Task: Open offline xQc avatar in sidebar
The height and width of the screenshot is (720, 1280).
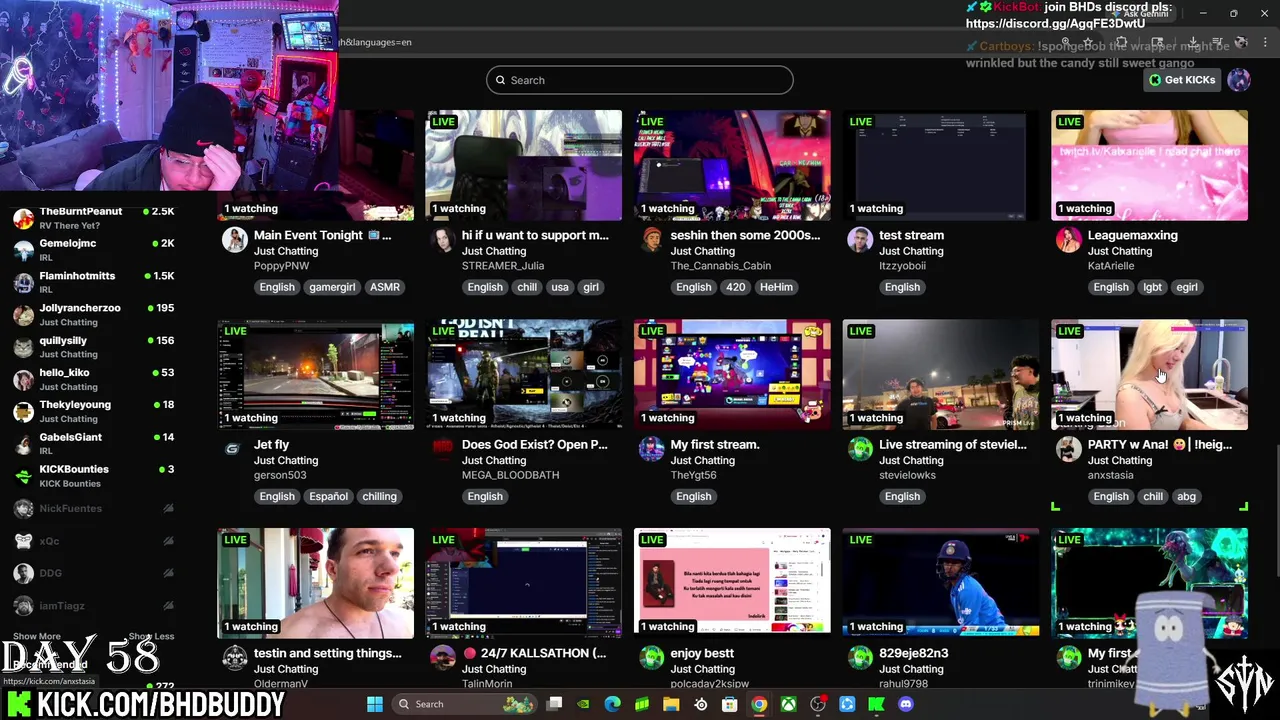Action: (x=23, y=541)
